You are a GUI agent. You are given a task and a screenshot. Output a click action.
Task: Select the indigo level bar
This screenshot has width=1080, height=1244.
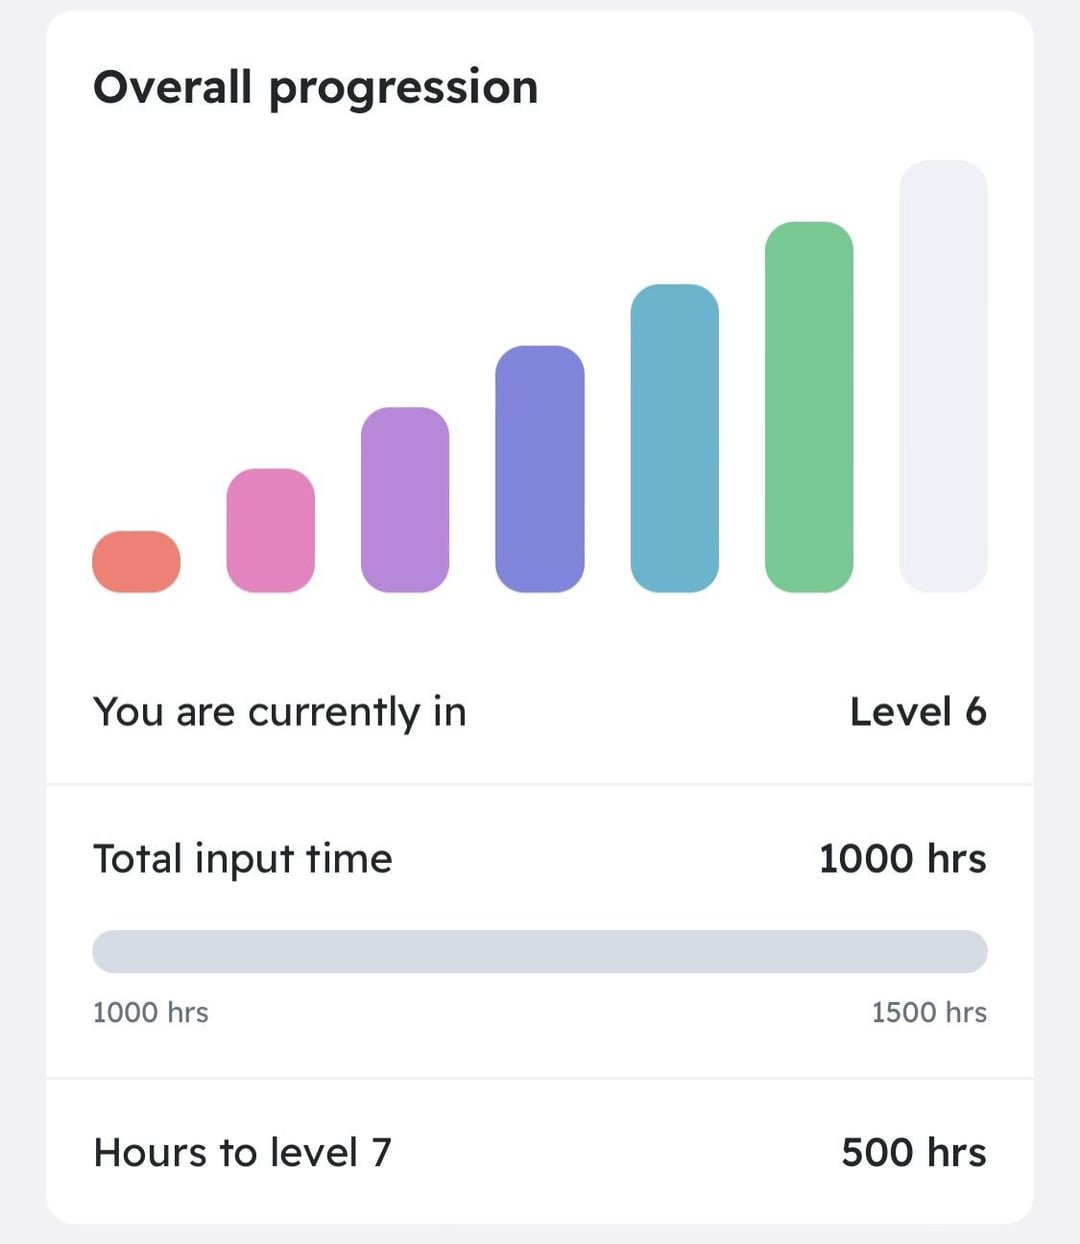click(540, 469)
